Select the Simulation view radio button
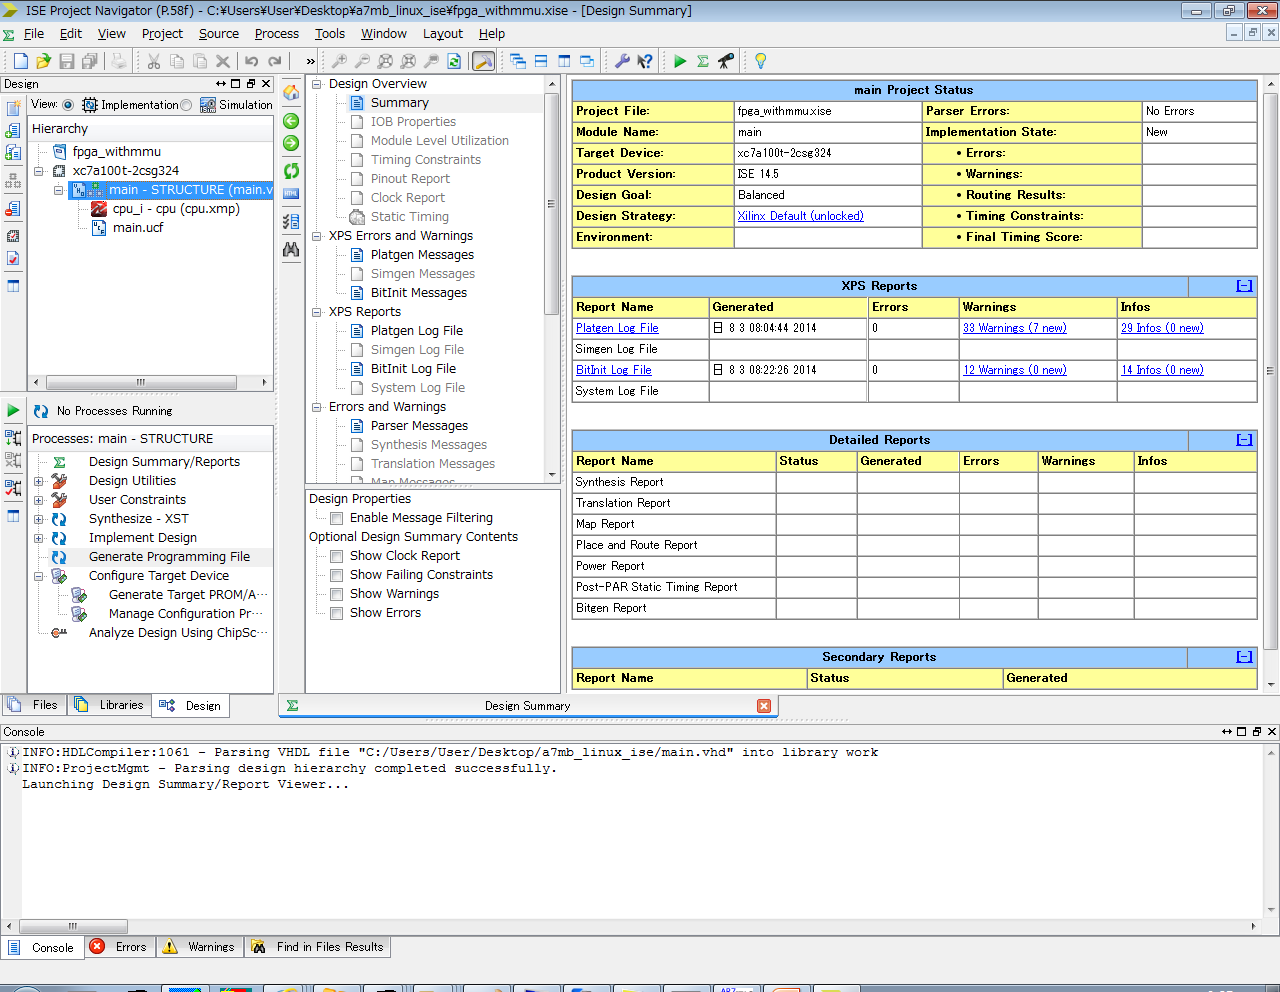Screen dimensions: 1280x992 tap(187, 105)
